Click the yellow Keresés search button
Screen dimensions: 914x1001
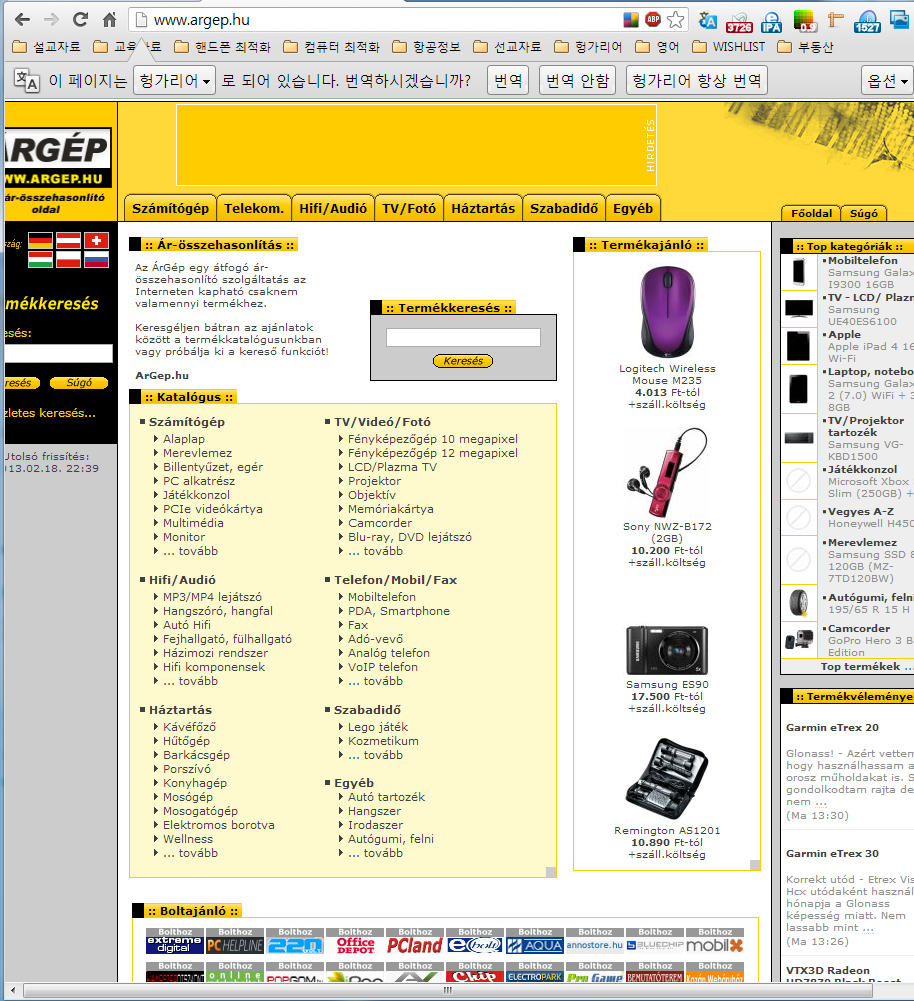[463, 361]
